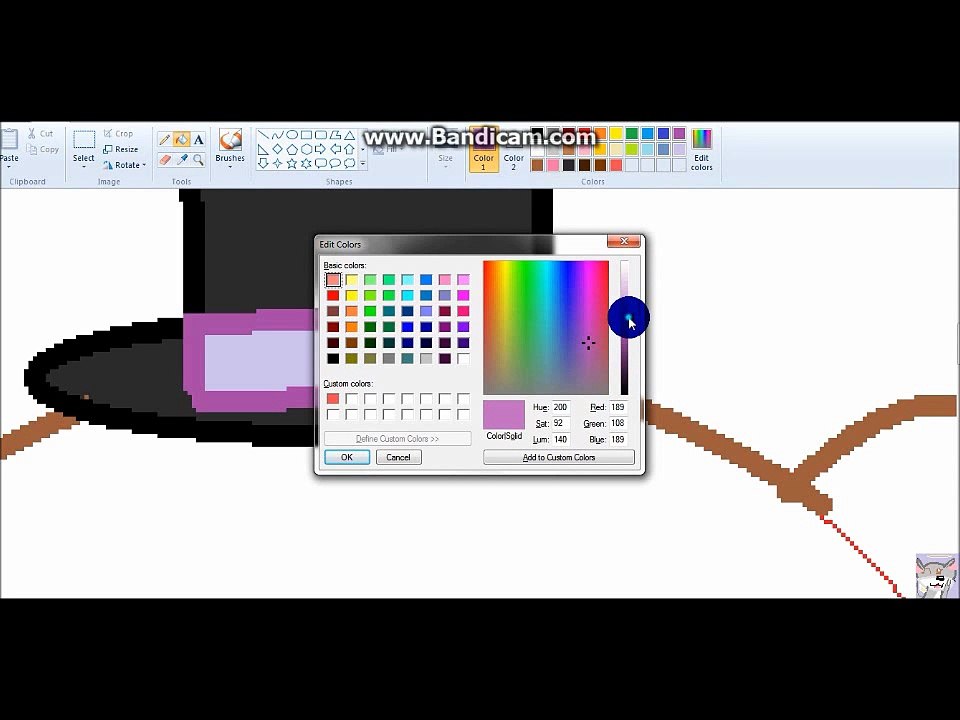Screen dimensions: 960x720
Task: Click inside the Sat value field
Action: pos(561,423)
